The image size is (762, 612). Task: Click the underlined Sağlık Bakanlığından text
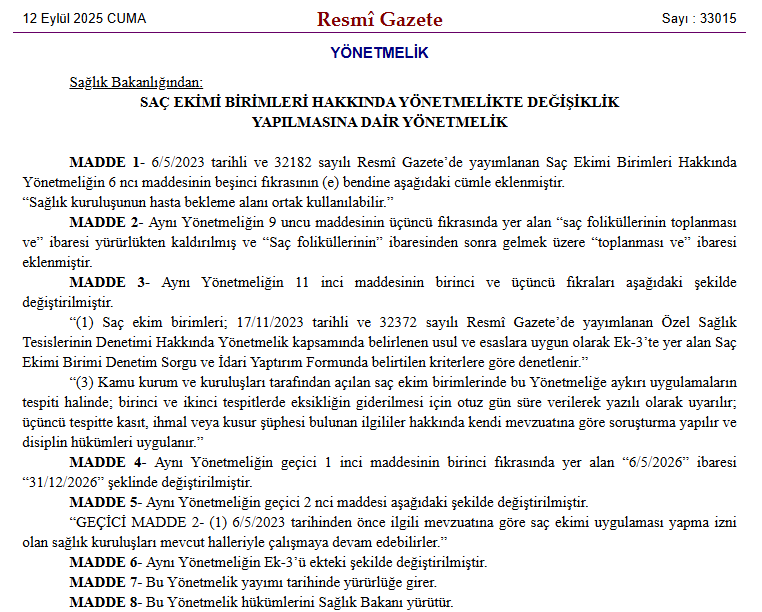tap(136, 81)
